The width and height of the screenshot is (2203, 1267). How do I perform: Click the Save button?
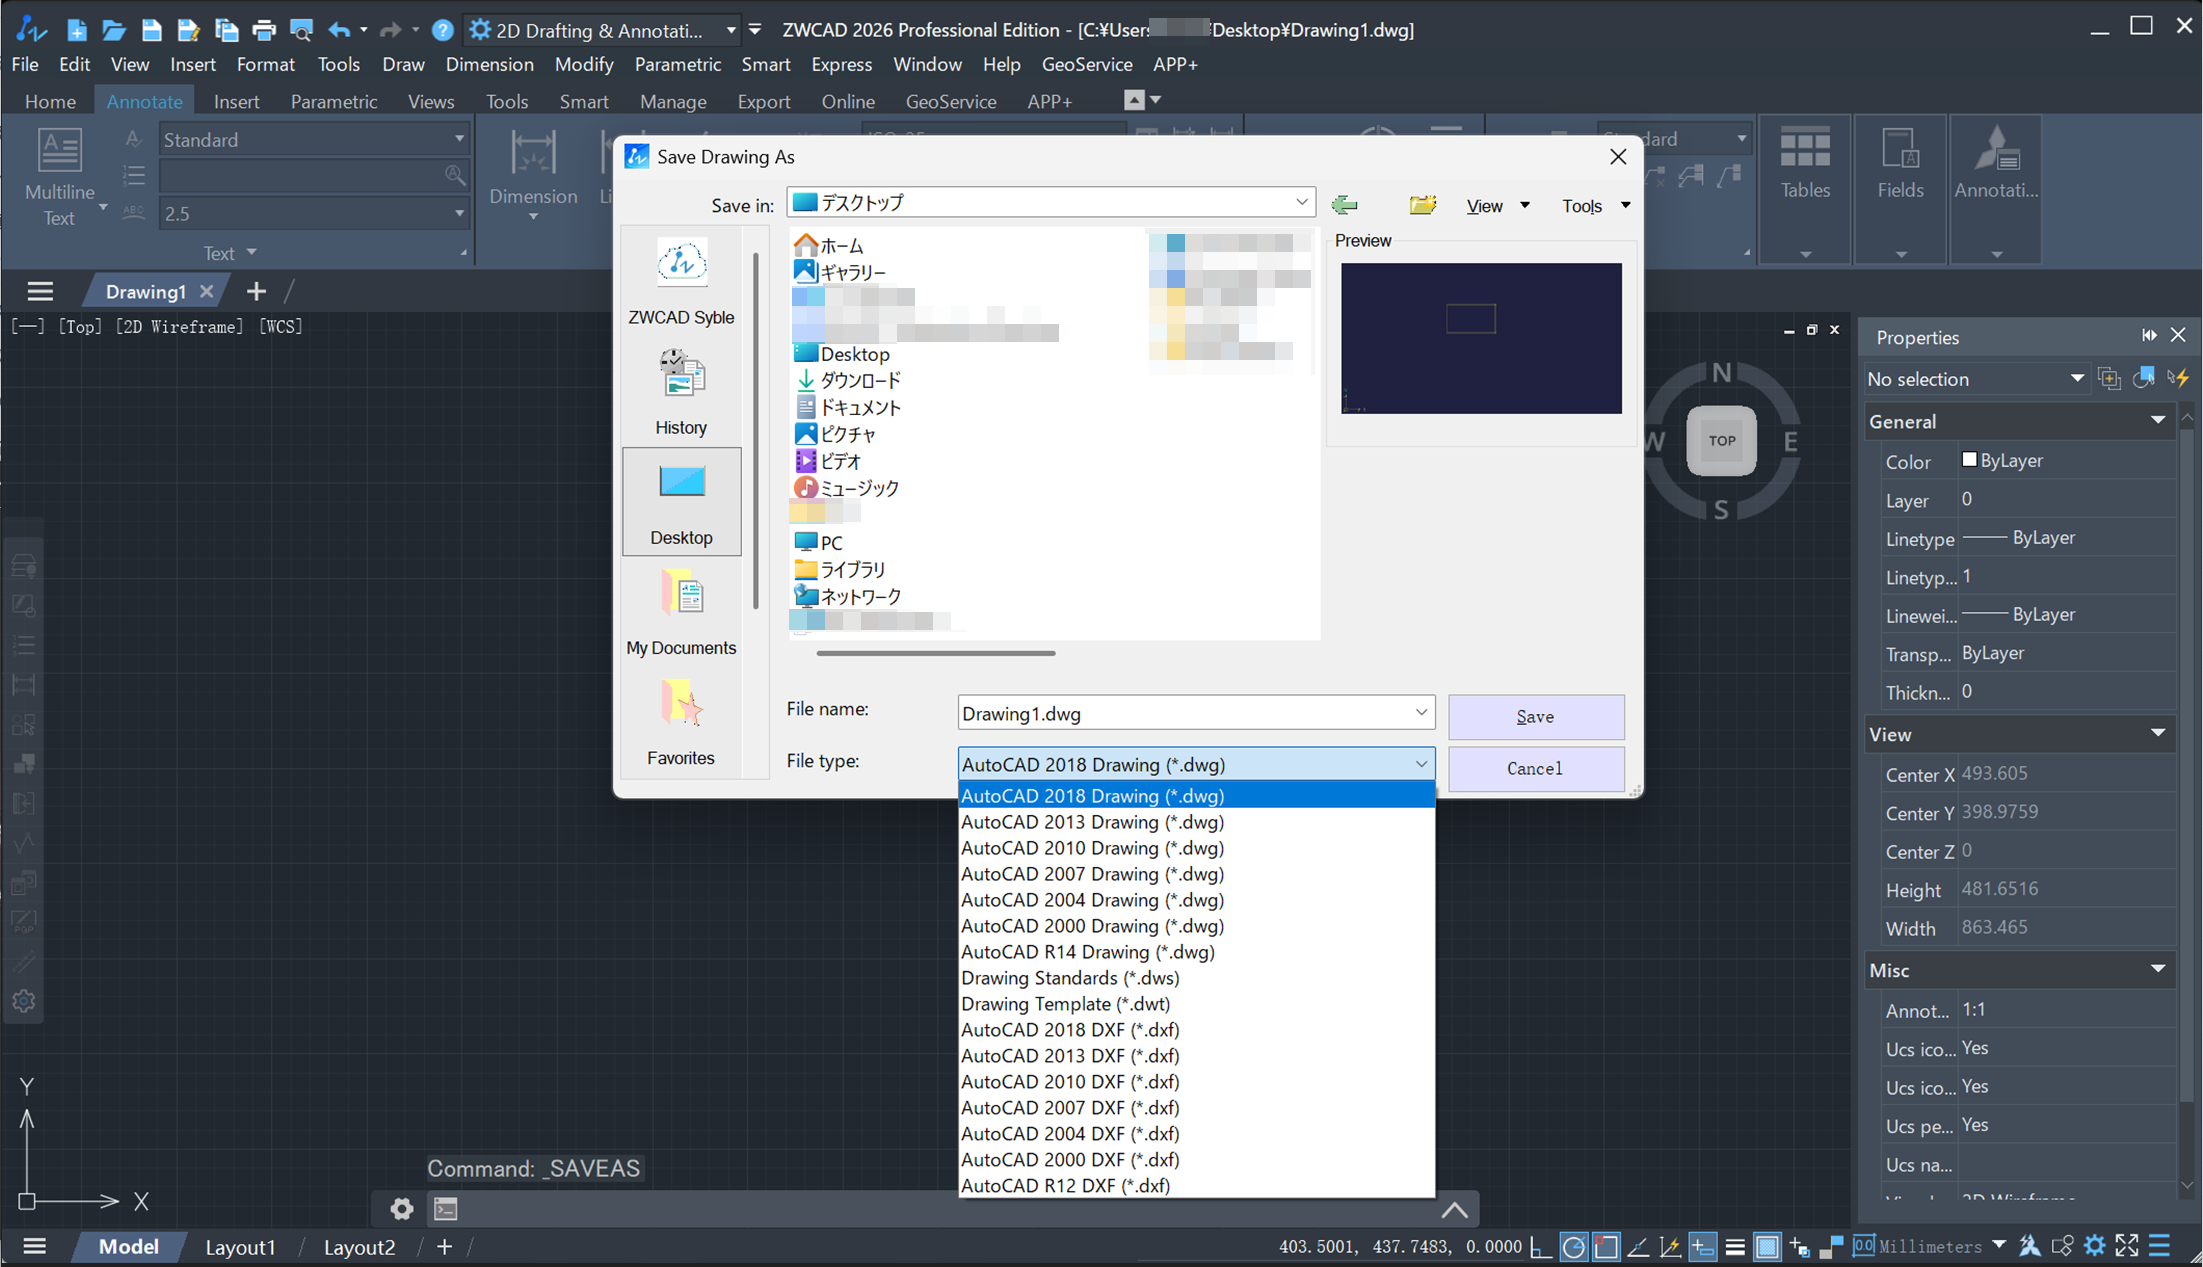tap(1535, 717)
